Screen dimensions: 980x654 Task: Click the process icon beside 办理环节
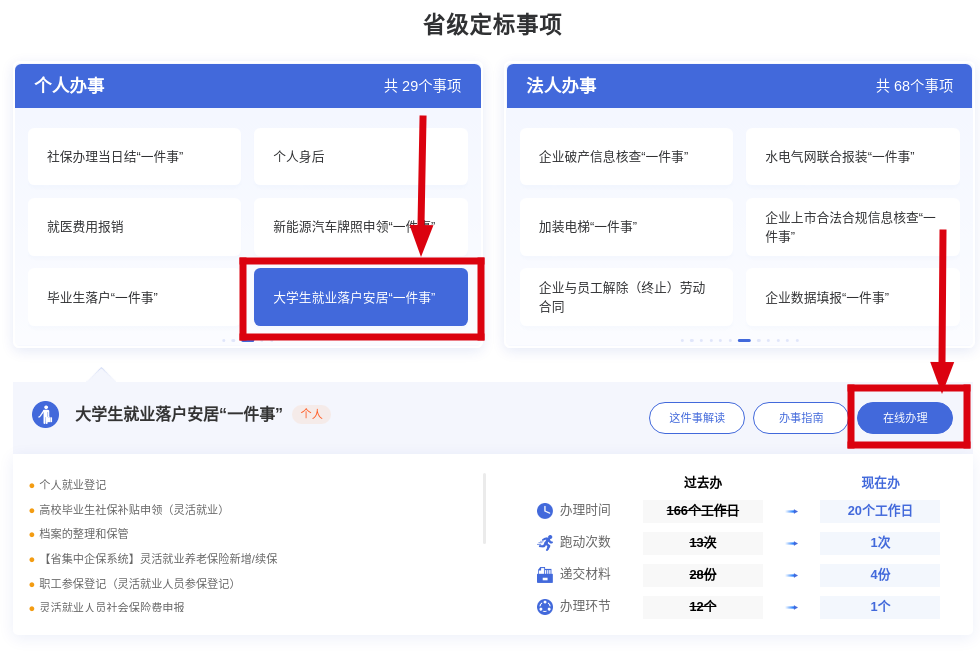coord(544,607)
